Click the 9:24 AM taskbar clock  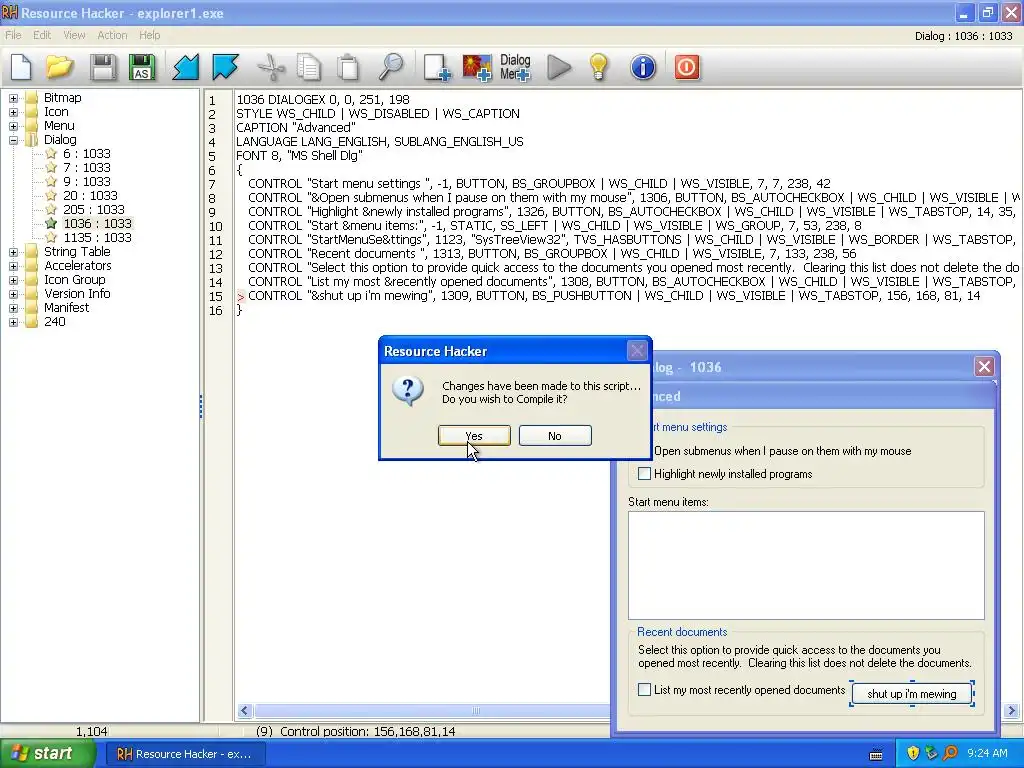tap(987, 754)
